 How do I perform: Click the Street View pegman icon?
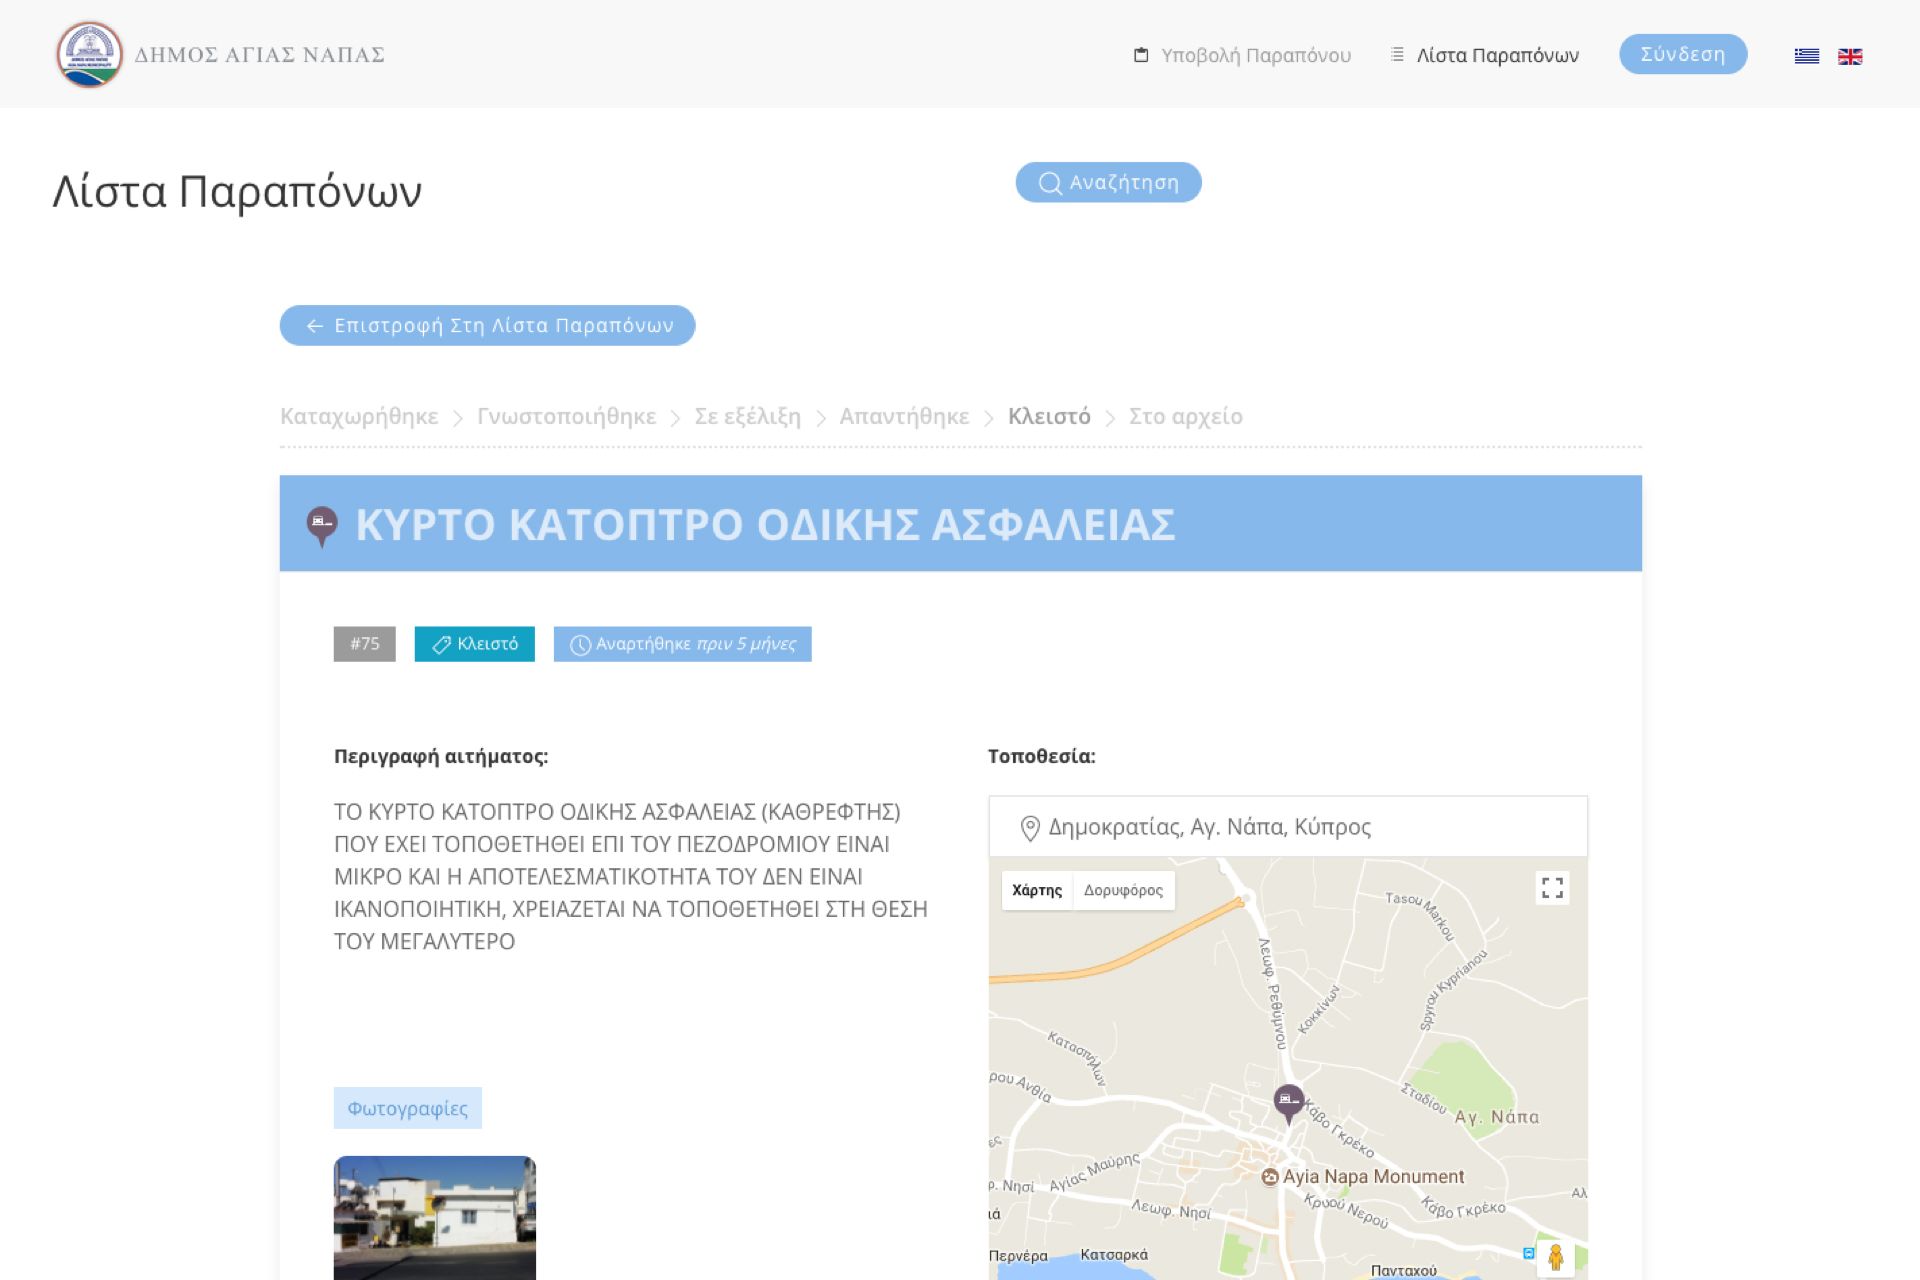pyautogui.click(x=1555, y=1257)
